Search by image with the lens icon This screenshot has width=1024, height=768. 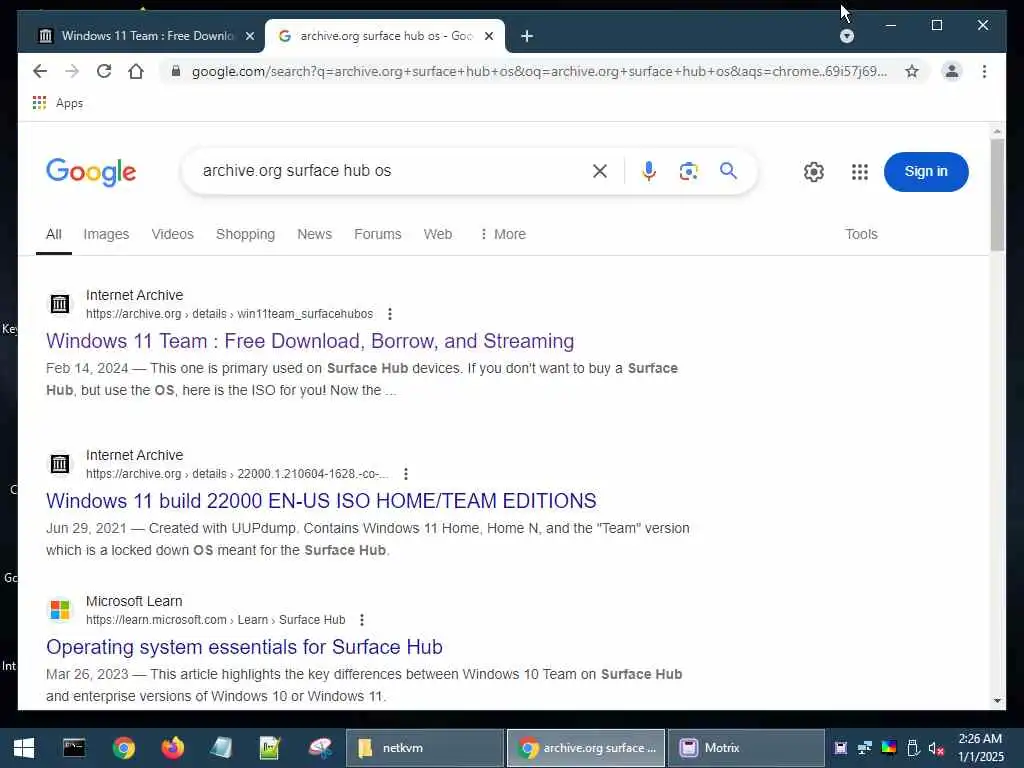pos(688,171)
